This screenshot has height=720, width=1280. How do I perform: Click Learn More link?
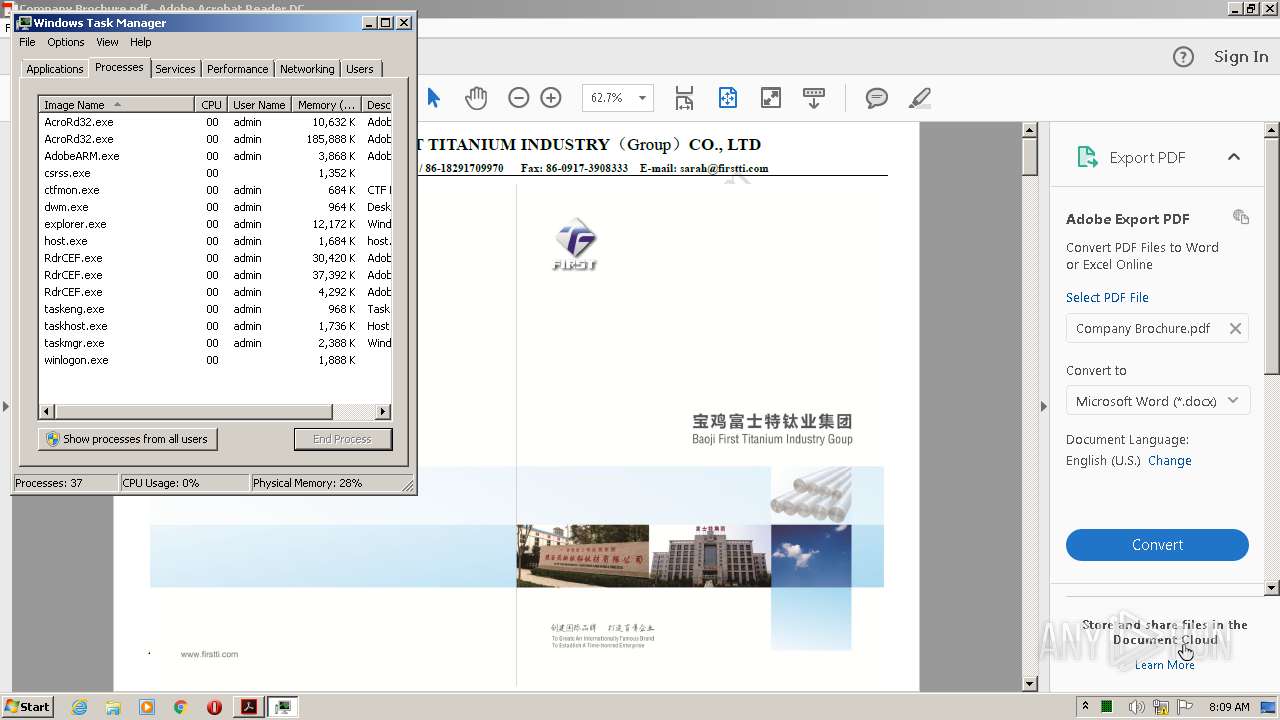coord(1164,665)
